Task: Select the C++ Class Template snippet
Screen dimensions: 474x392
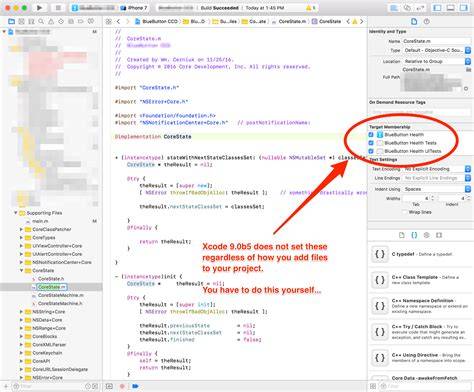Action: coord(421,280)
